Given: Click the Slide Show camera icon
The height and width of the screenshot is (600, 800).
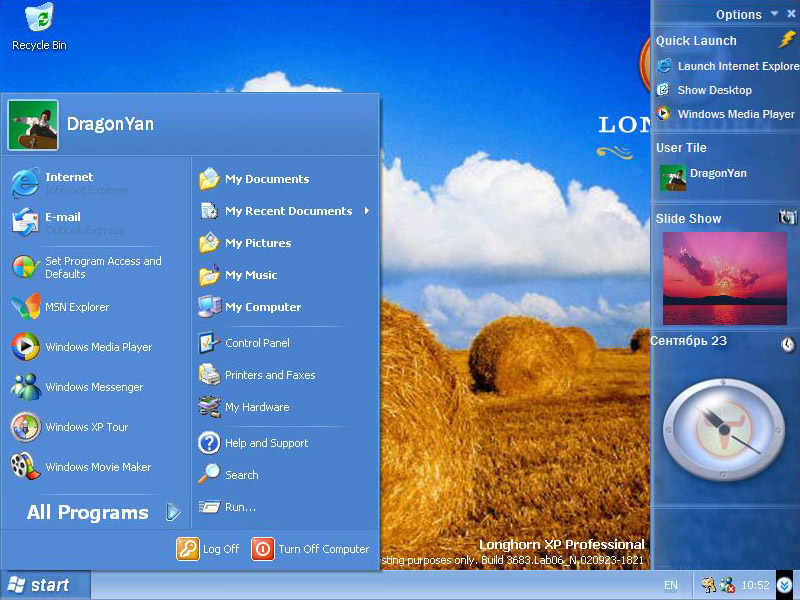Looking at the screenshot, I should (787, 217).
